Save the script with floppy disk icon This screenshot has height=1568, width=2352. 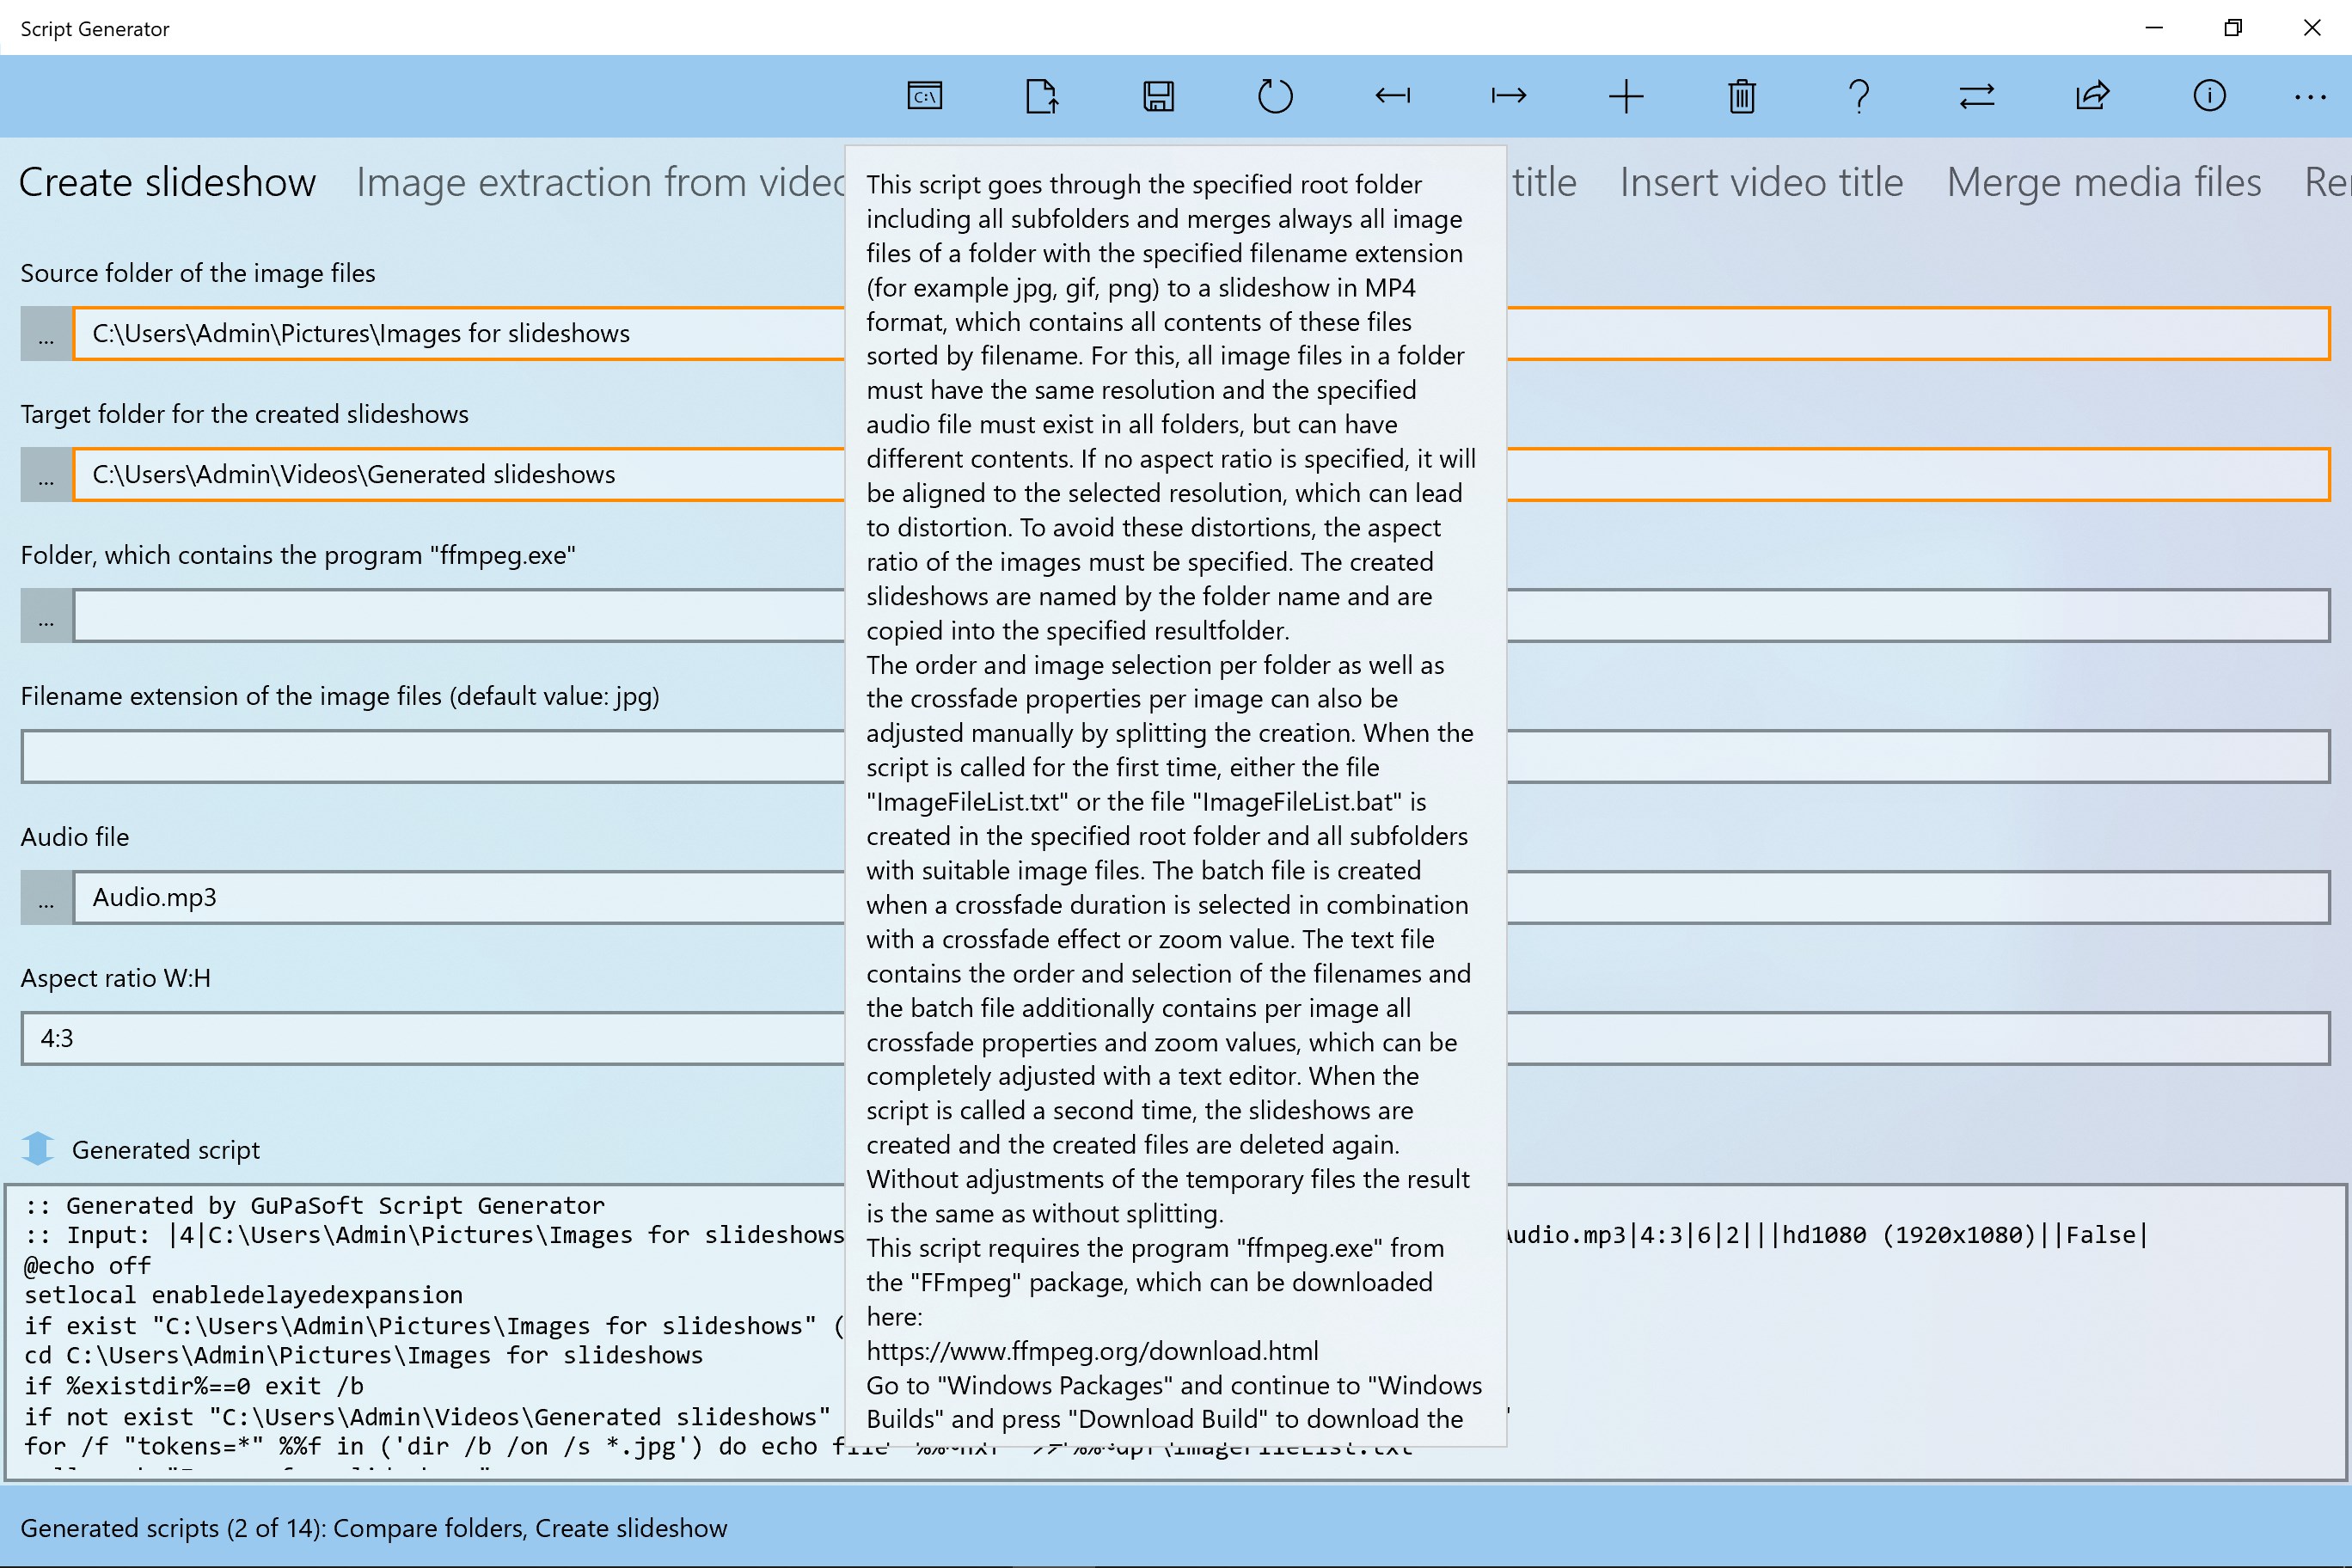pyautogui.click(x=1158, y=96)
